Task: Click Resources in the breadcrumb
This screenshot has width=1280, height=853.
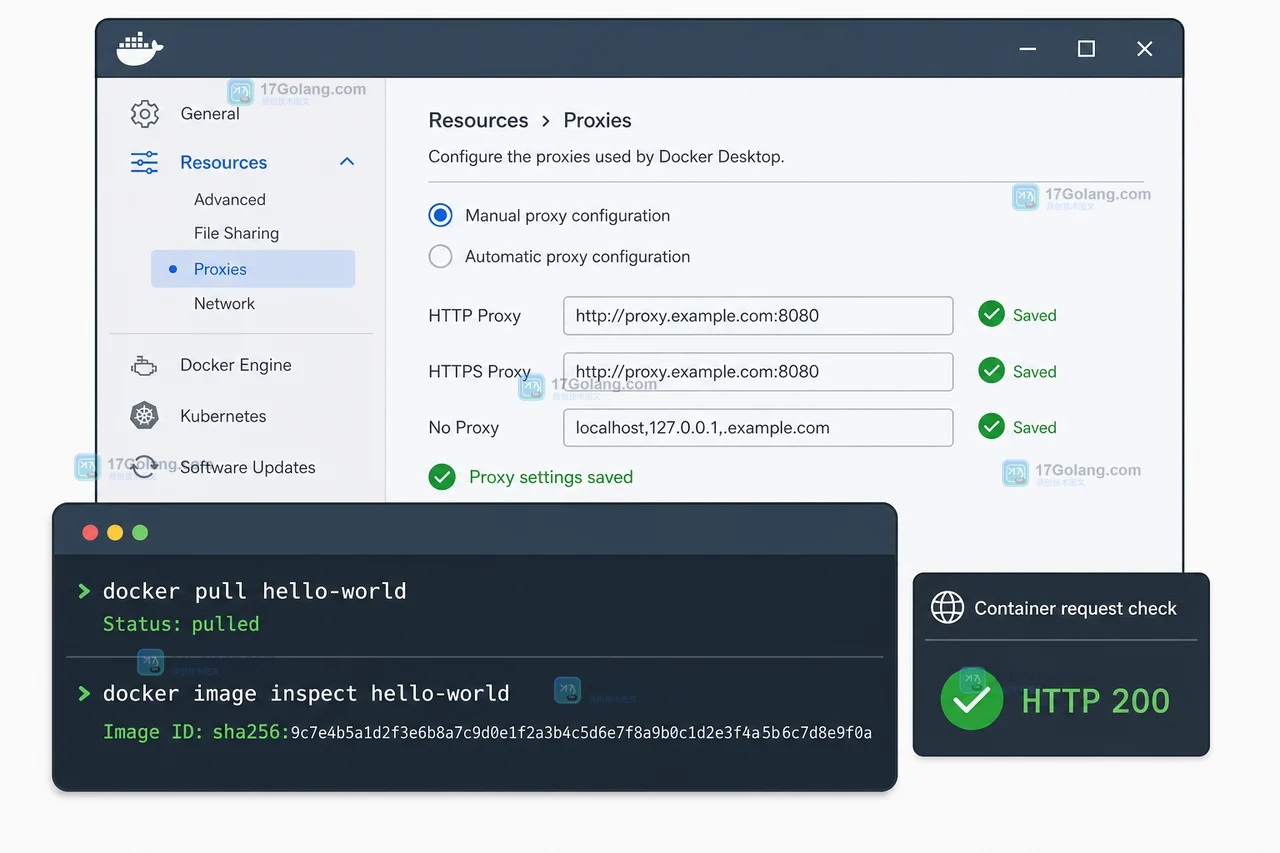Action: click(x=478, y=120)
